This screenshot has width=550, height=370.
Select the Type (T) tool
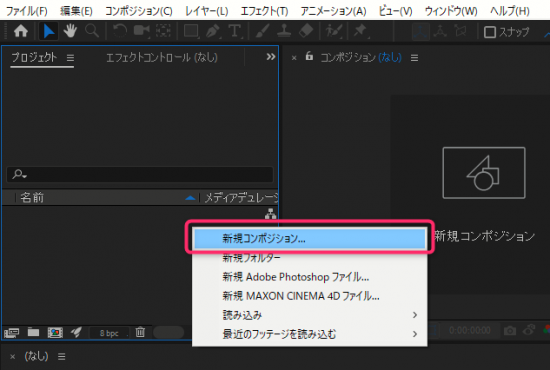[x=235, y=31]
